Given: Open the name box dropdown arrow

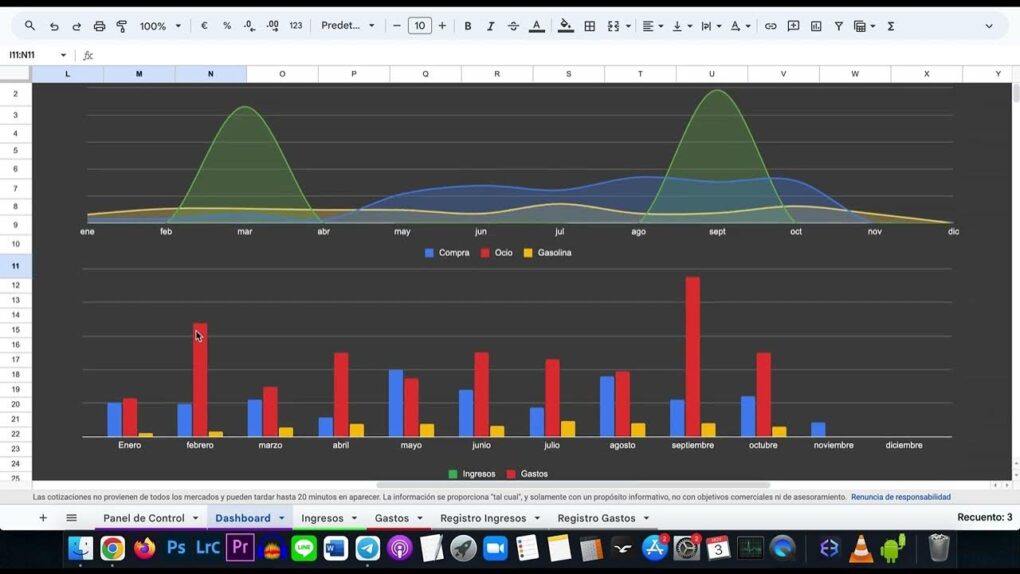Looking at the screenshot, I should coord(63,55).
